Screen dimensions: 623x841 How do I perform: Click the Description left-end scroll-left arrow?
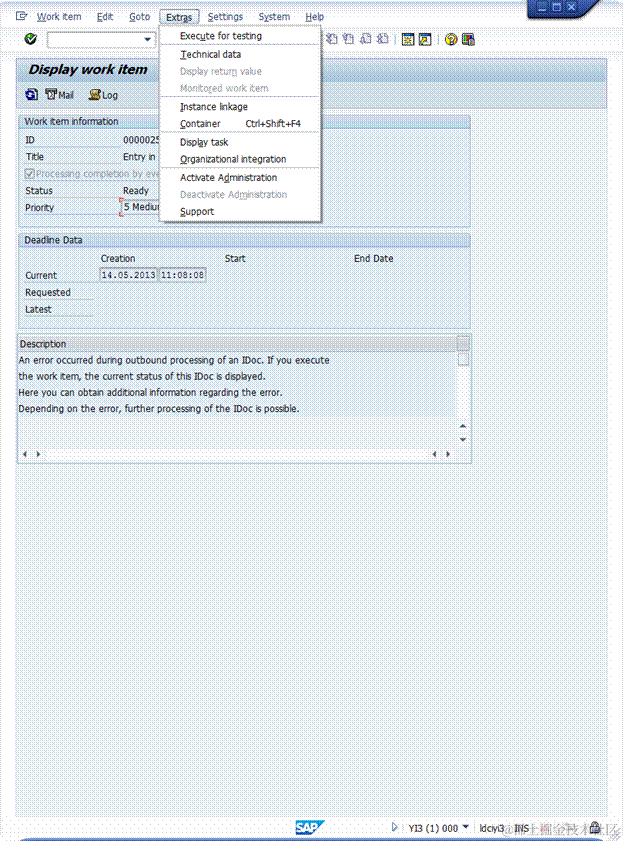point(25,454)
